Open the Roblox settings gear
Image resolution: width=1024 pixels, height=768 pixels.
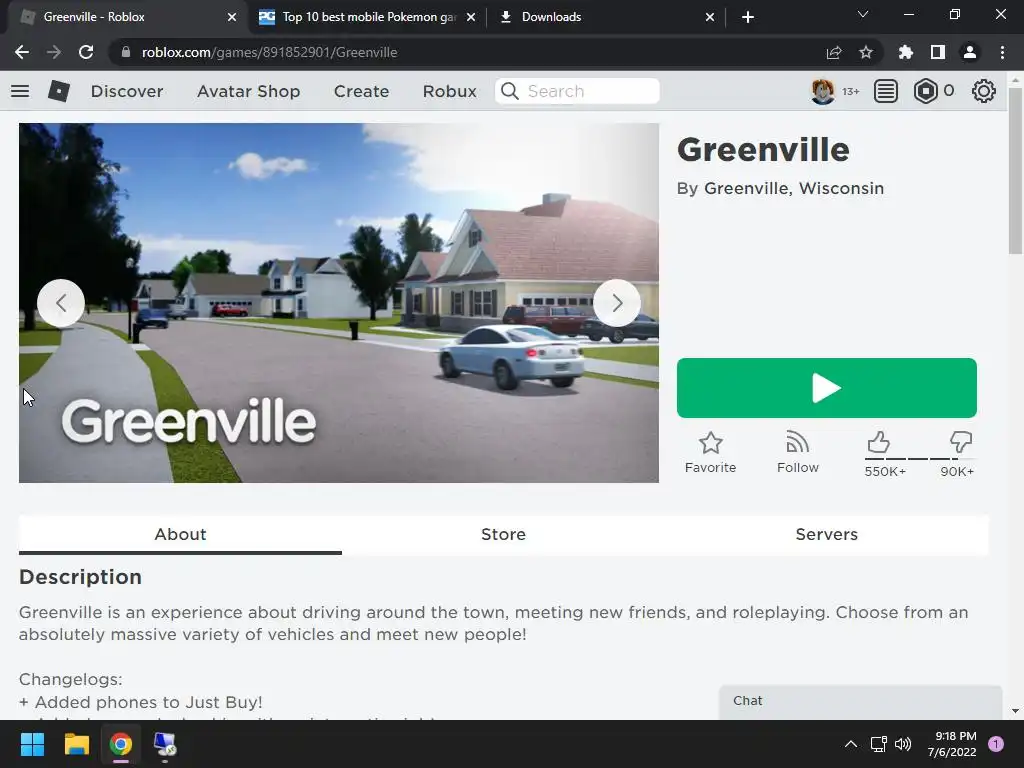coord(984,91)
